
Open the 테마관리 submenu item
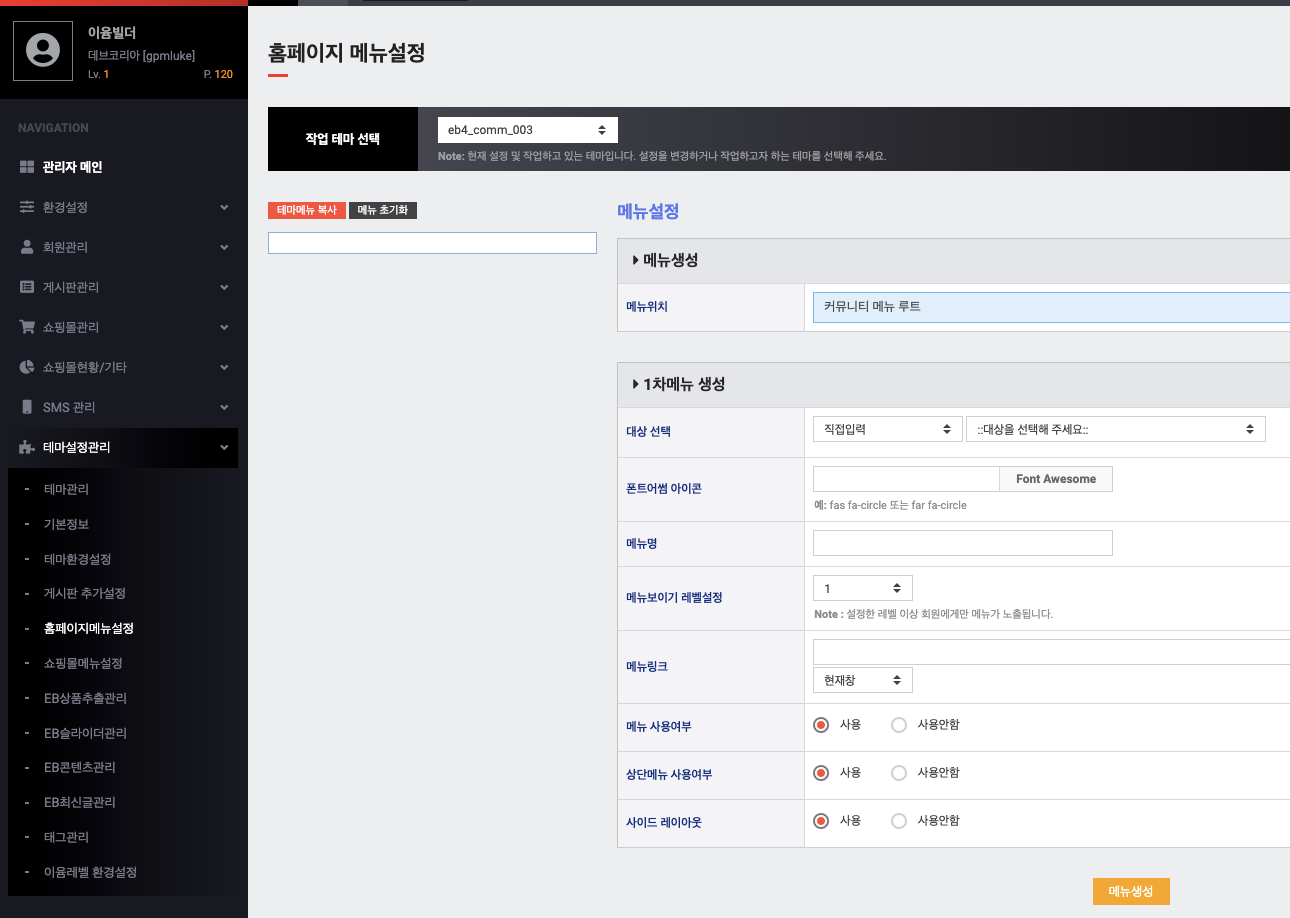coord(66,489)
